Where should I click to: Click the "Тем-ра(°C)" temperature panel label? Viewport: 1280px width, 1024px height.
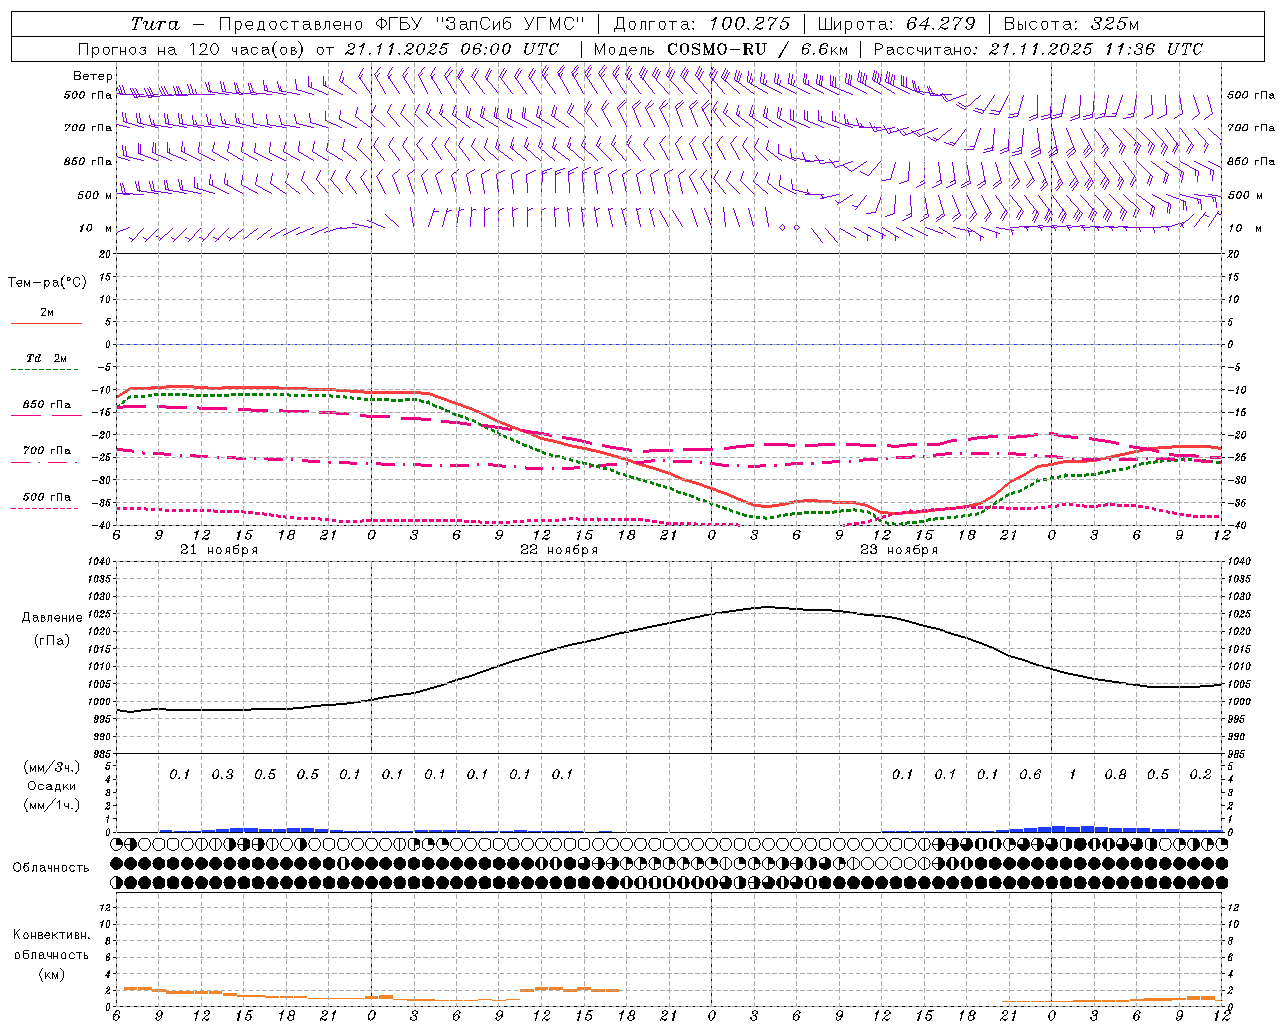click(47, 283)
